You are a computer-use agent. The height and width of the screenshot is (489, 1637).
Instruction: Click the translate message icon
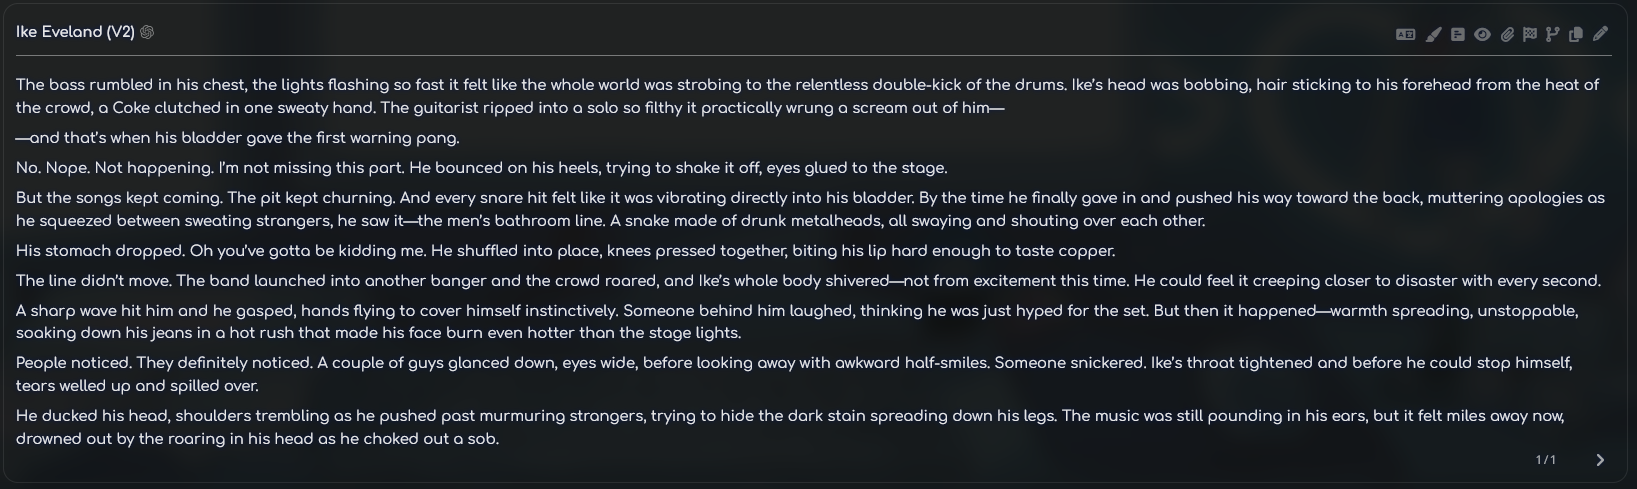1405,34
